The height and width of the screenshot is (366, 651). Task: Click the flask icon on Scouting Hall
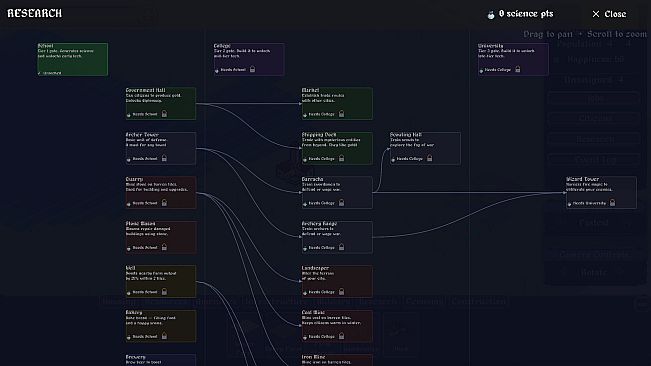[393, 159]
